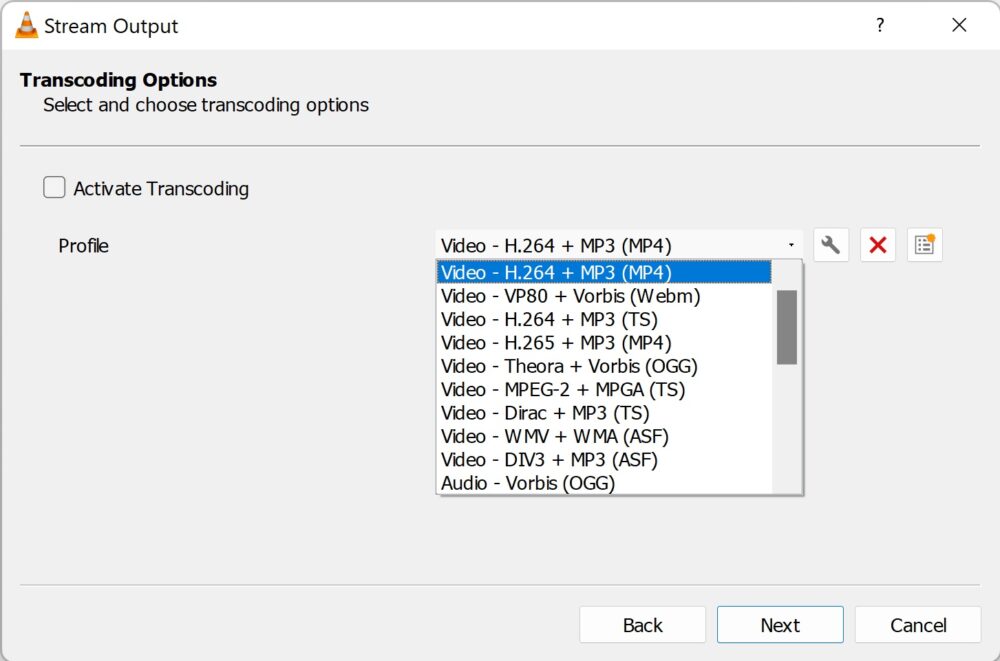The image size is (1000, 661).
Task: Select the Video - VP80 + Vorbis (Webm) profile
Action: (x=570, y=296)
